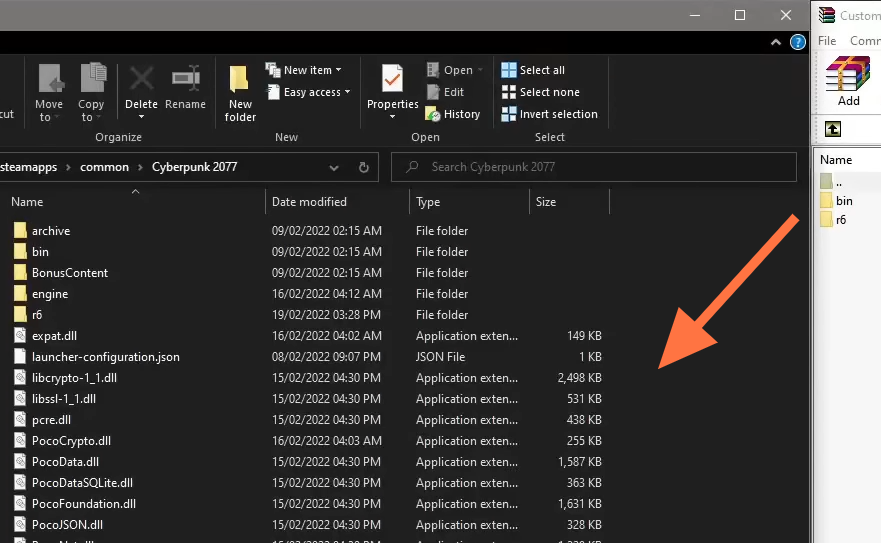This screenshot has height=543, width=881.
Task: Select the PocoFoundation.dll file icon
Action: pyautogui.click(x=20, y=504)
